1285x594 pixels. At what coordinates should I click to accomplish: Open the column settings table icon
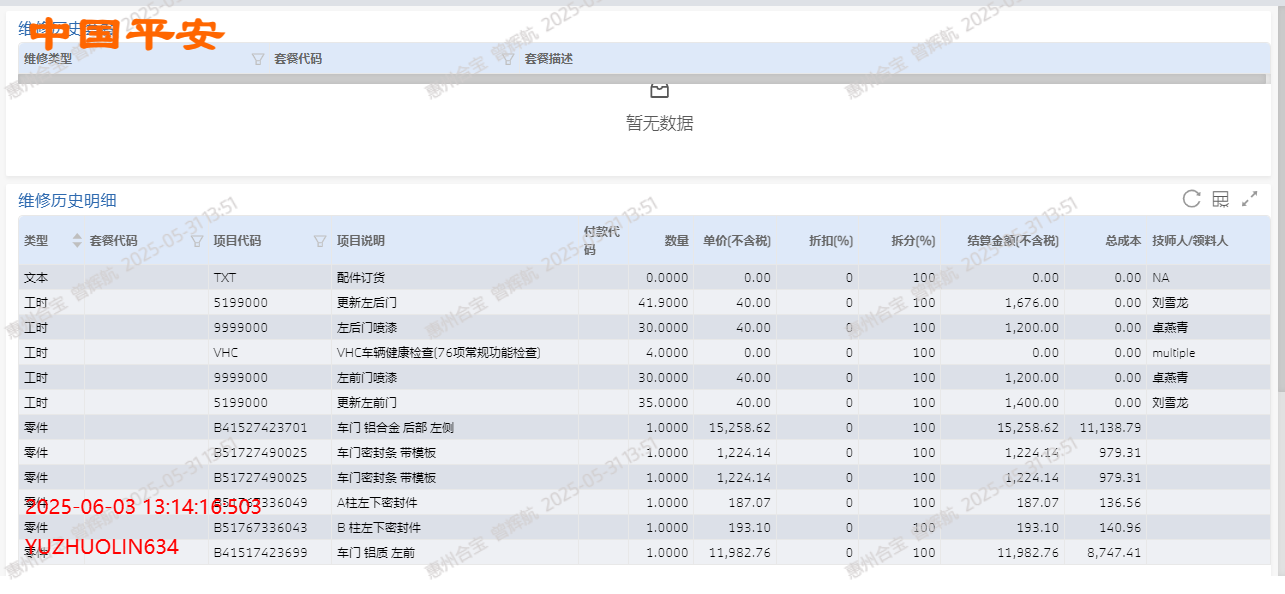(1220, 199)
